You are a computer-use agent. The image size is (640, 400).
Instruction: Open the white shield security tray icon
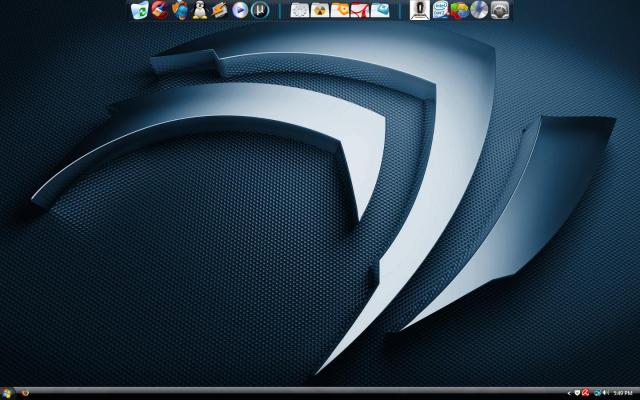click(577, 393)
